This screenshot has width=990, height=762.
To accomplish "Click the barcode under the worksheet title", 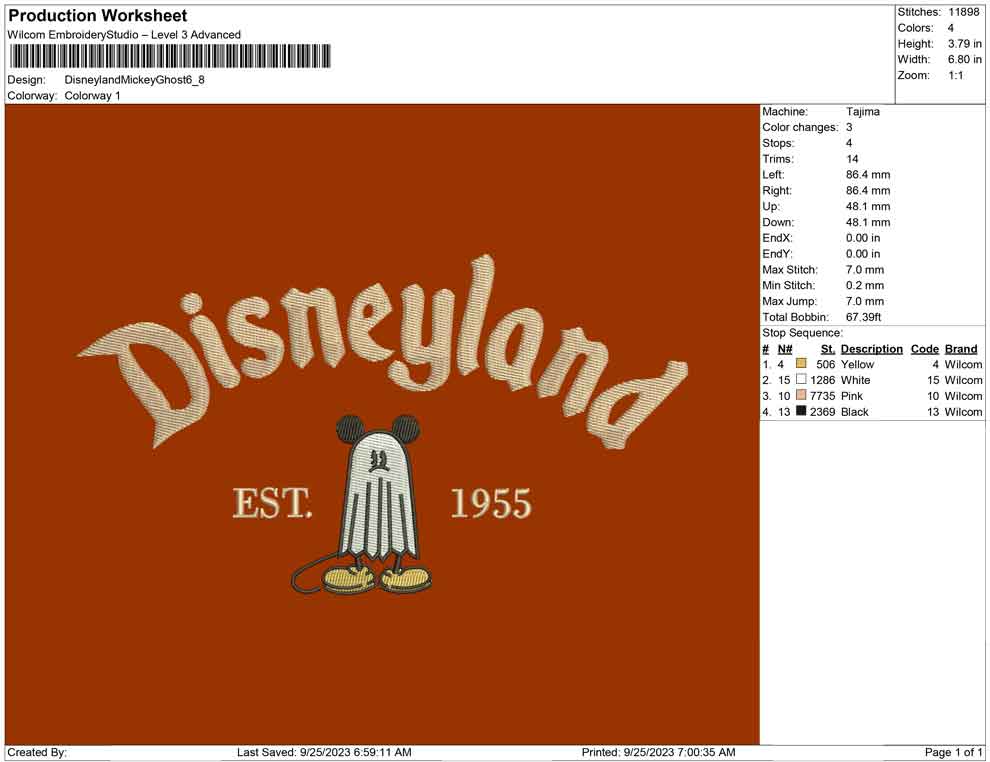I will (x=169, y=56).
